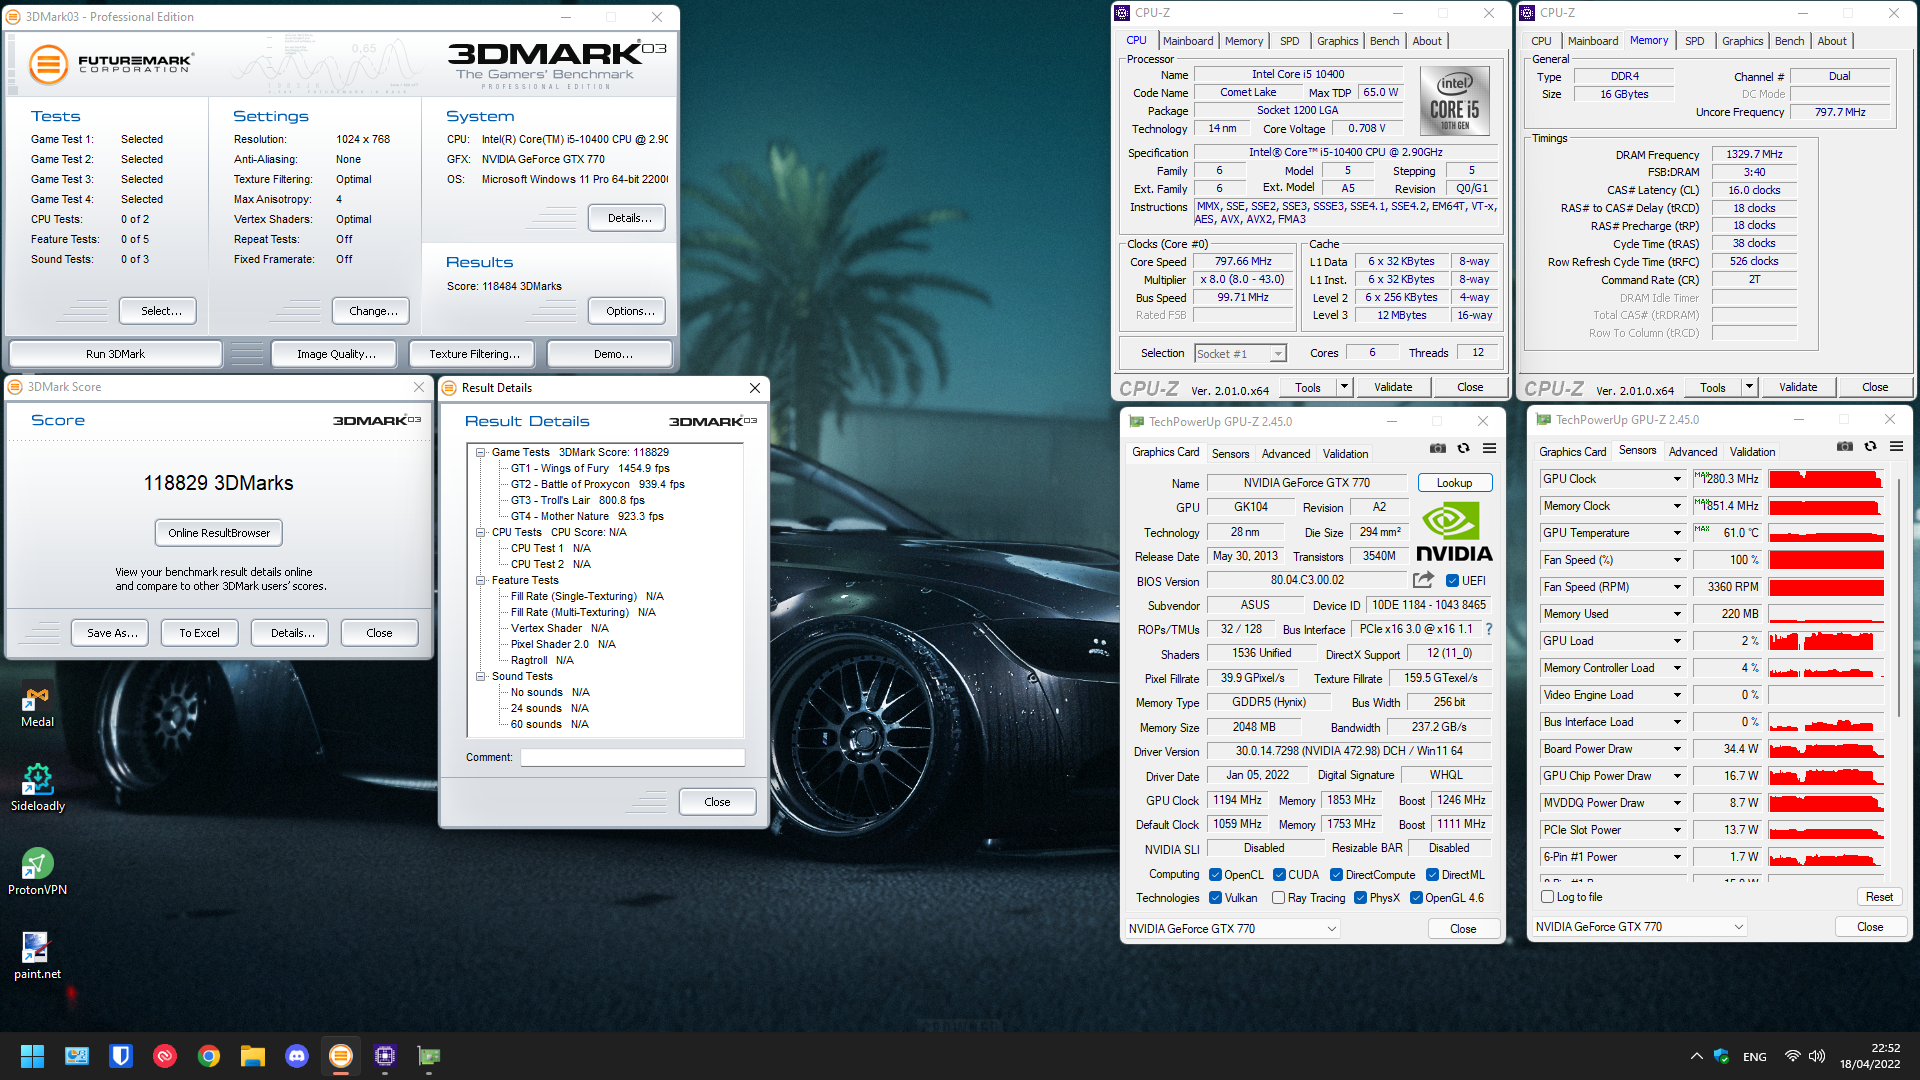Open the GPU selector dropdown in GPU-Z Graphics Card window
This screenshot has height=1080, width=1920.
pos(1232,929)
